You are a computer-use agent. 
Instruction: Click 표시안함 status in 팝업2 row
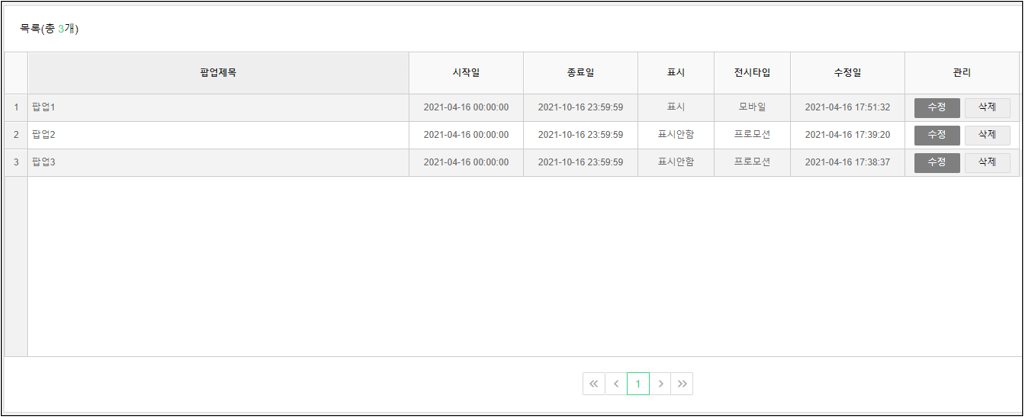676,135
